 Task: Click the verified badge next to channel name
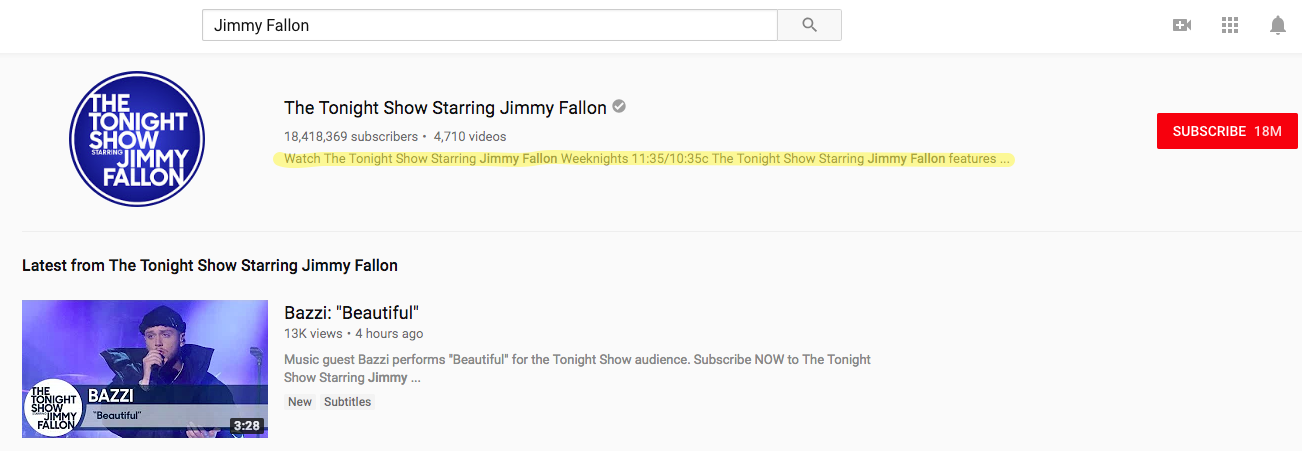coord(619,106)
